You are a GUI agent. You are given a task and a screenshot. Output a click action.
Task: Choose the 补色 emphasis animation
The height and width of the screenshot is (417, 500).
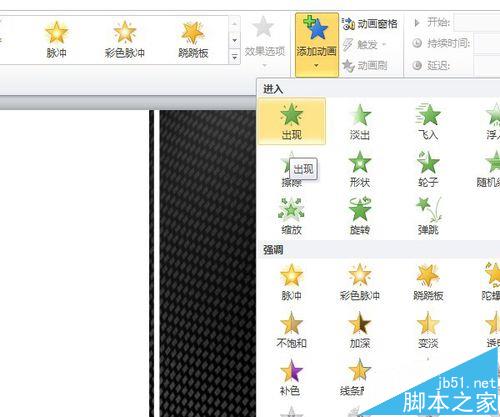[292, 377]
